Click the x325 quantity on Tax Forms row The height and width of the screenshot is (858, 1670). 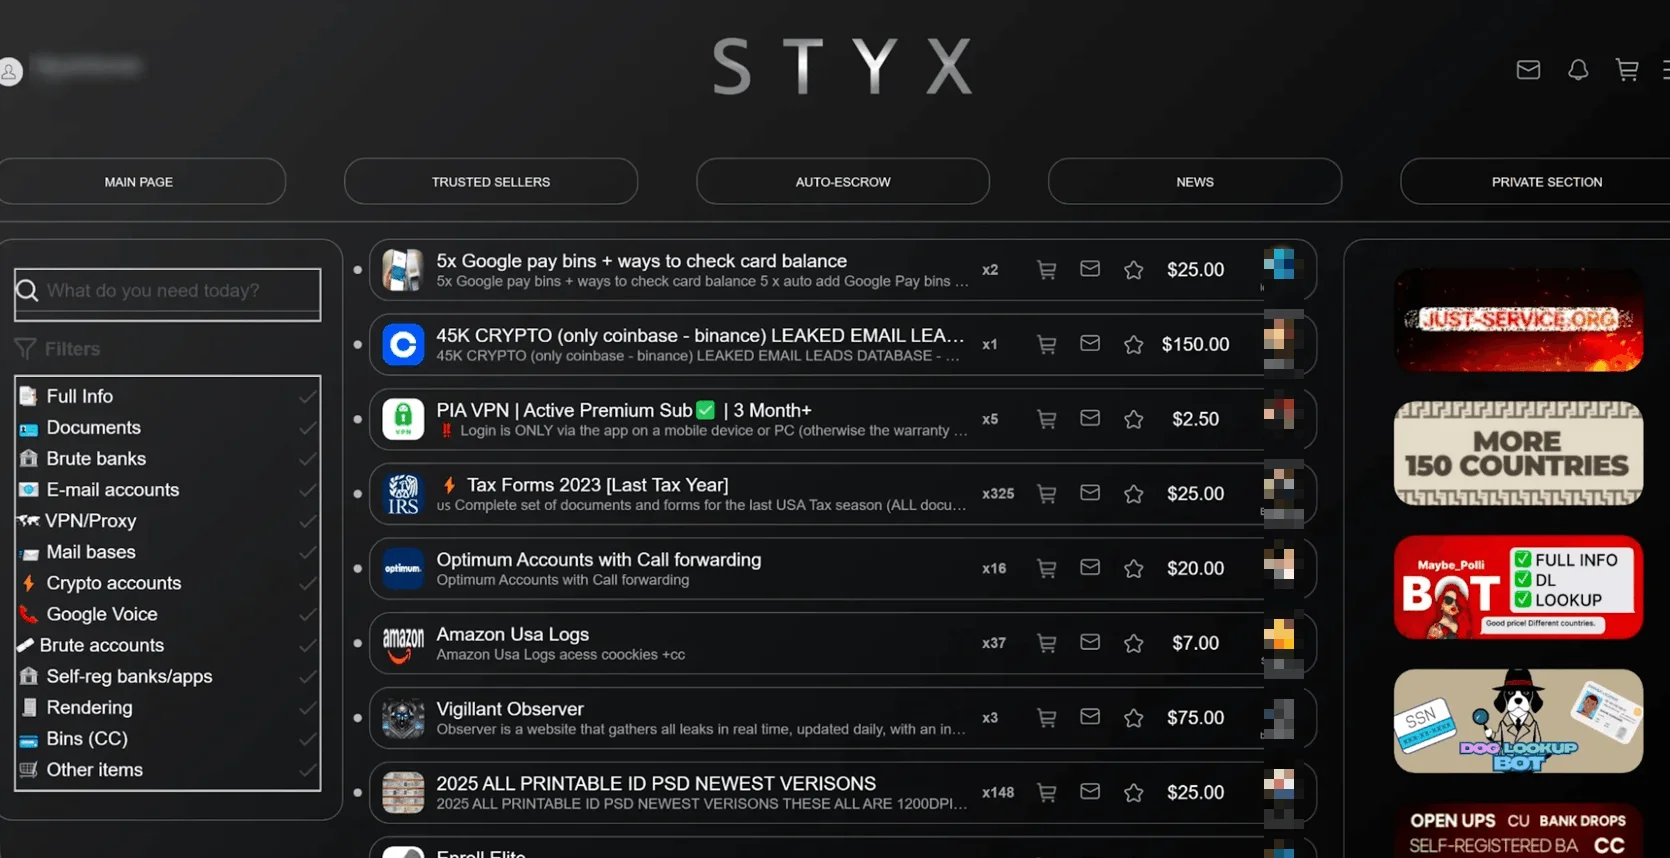coord(998,494)
